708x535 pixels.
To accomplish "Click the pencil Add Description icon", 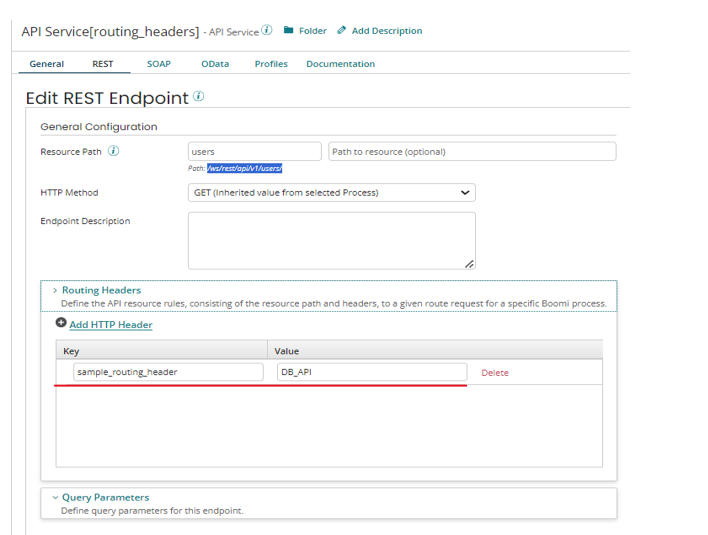I will click(x=342, y=31).
